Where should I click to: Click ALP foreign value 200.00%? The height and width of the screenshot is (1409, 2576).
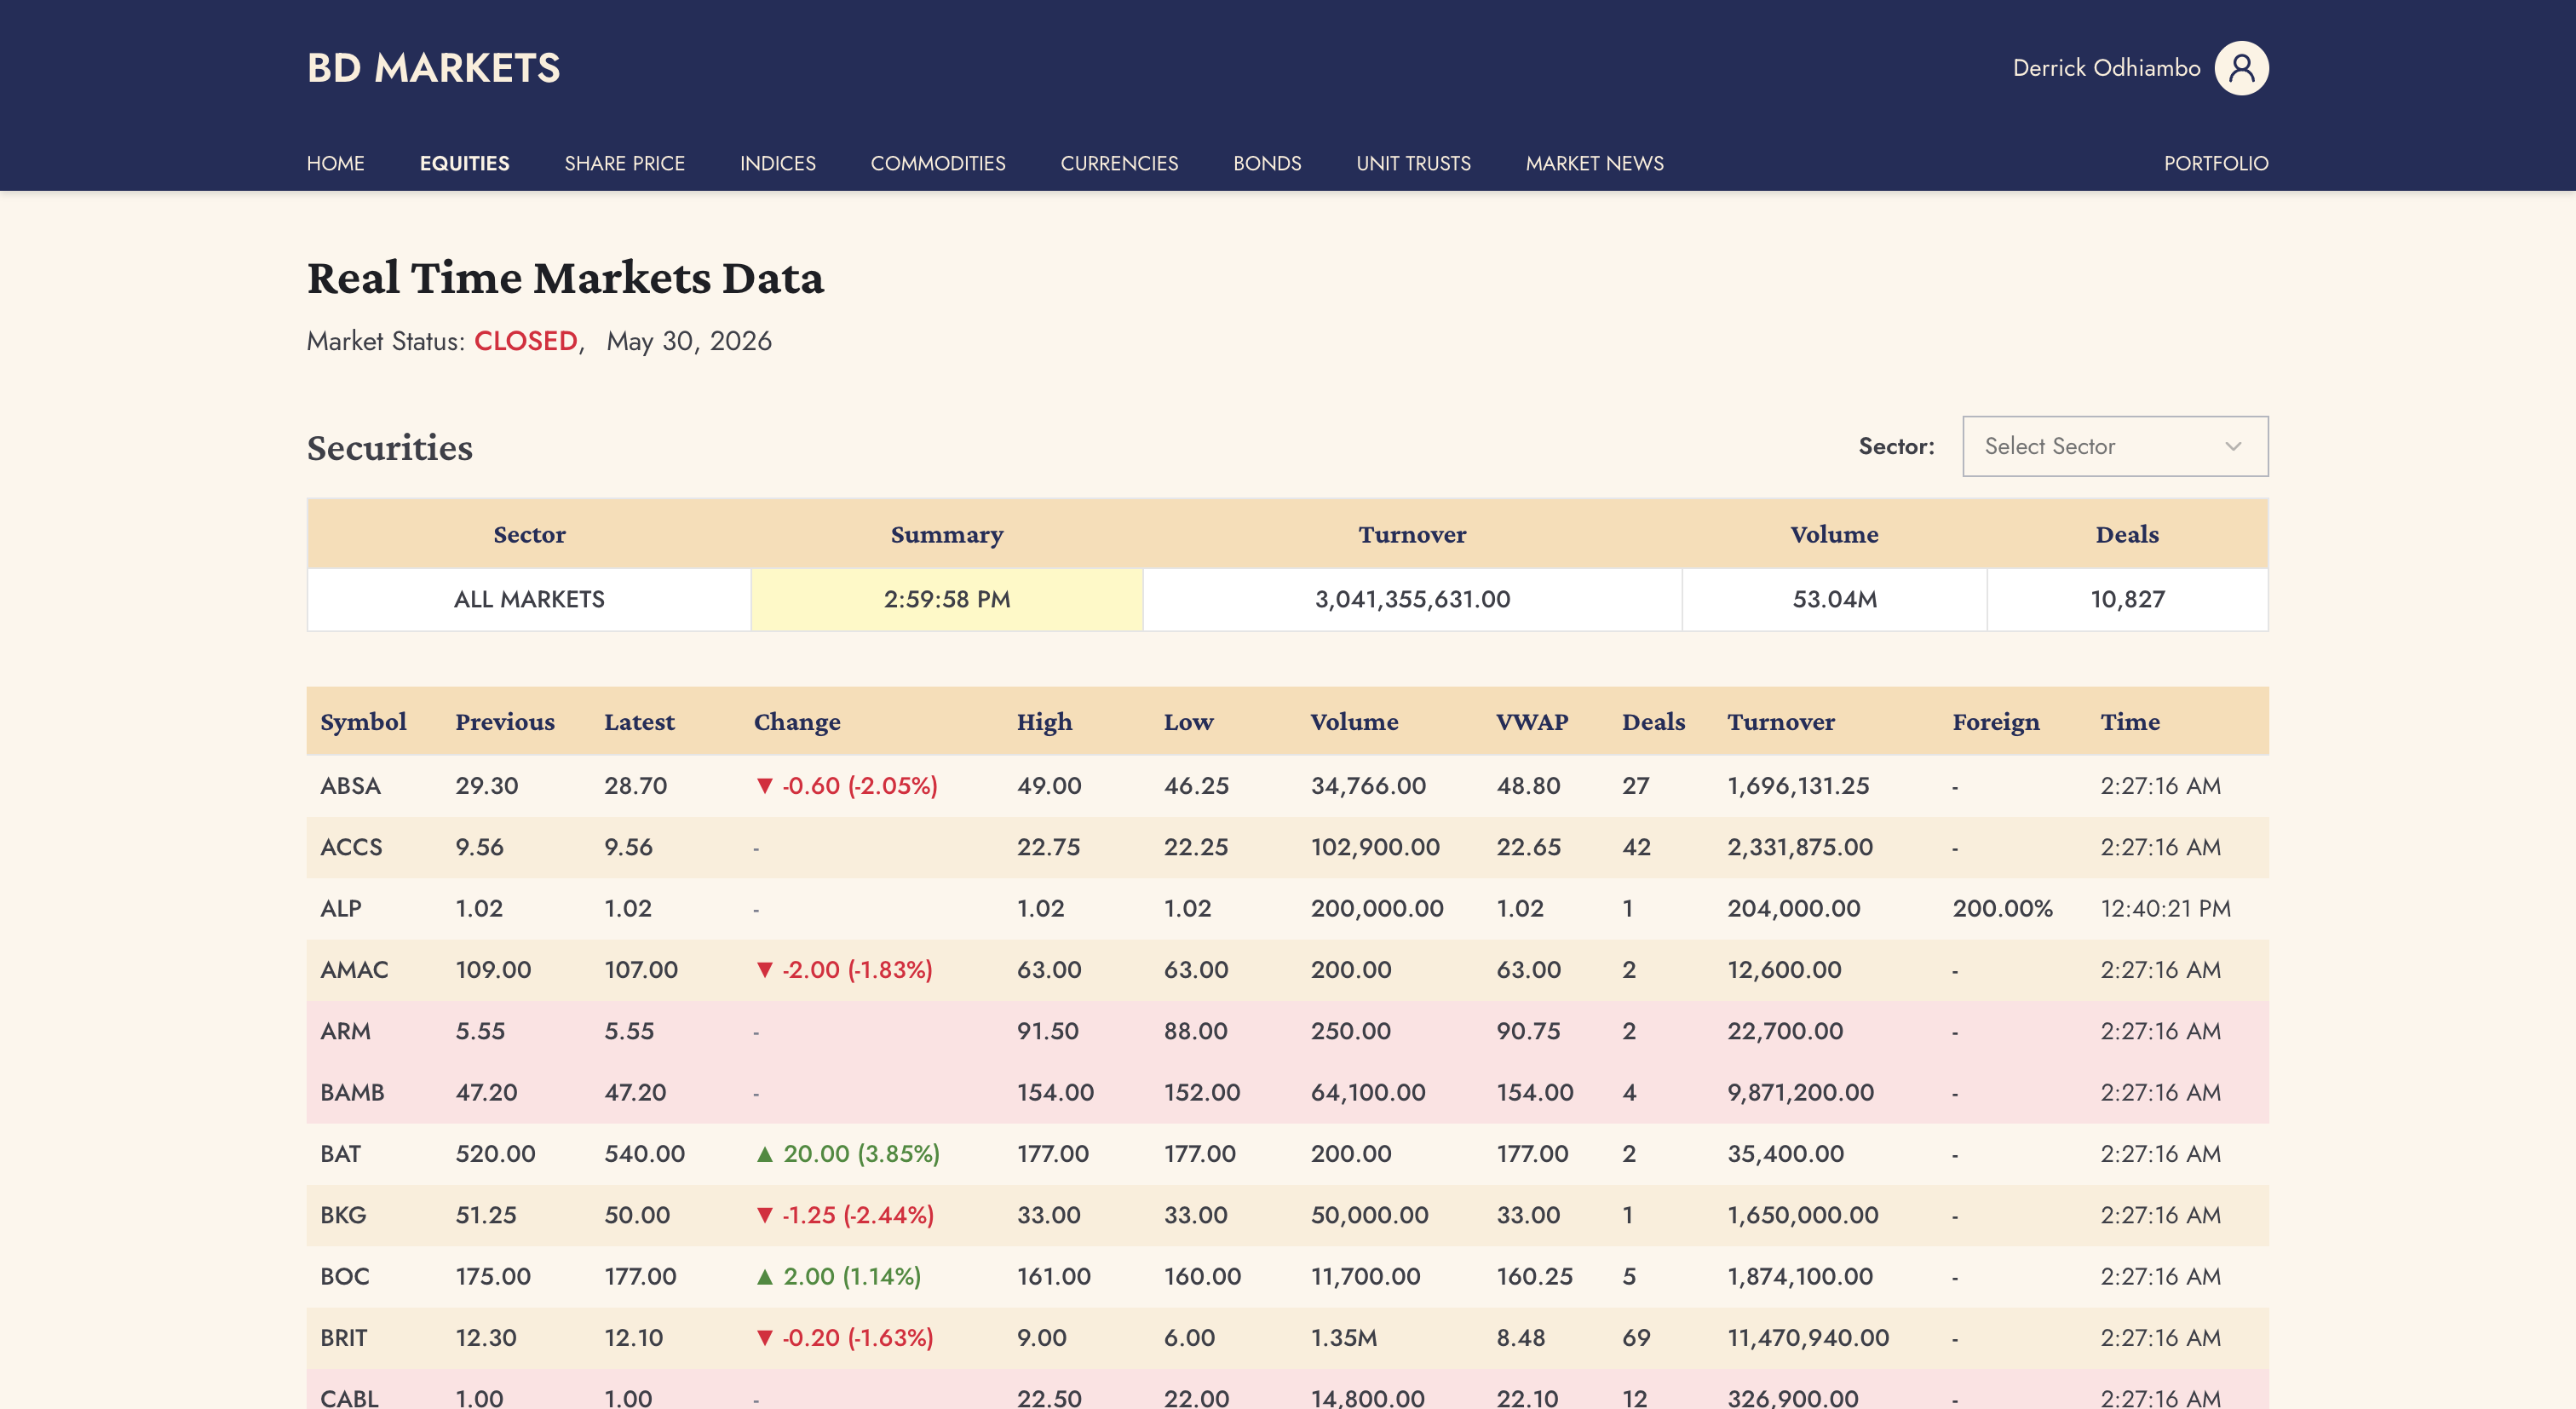(x=2002, y=908)
